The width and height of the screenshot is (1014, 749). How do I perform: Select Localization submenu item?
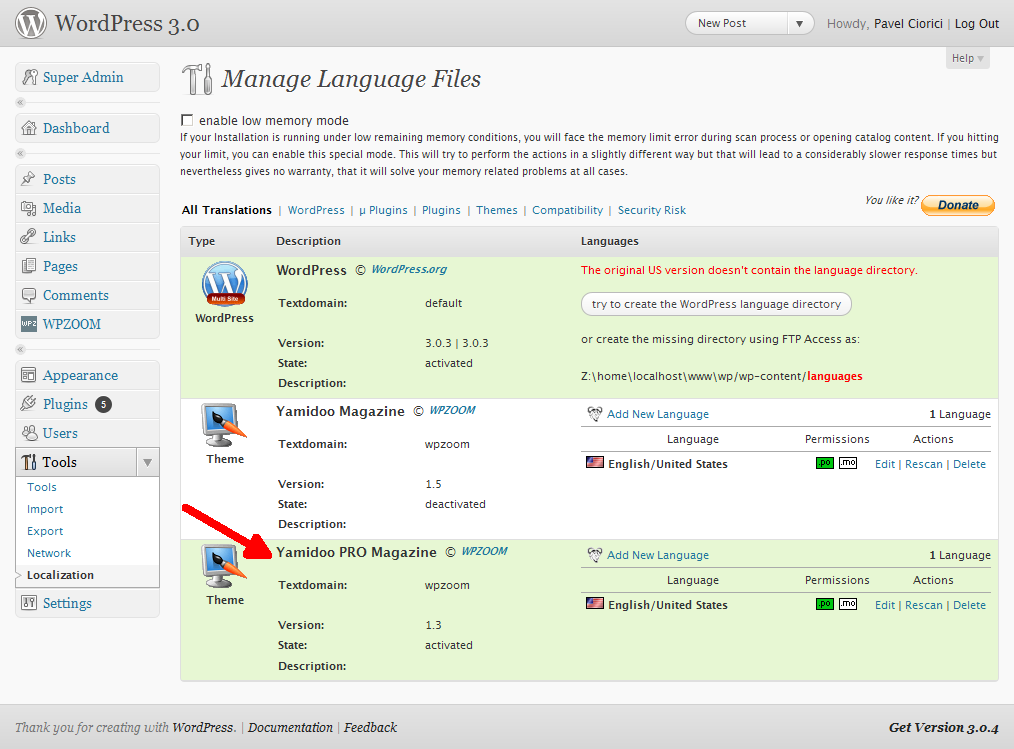coord(60,575)
